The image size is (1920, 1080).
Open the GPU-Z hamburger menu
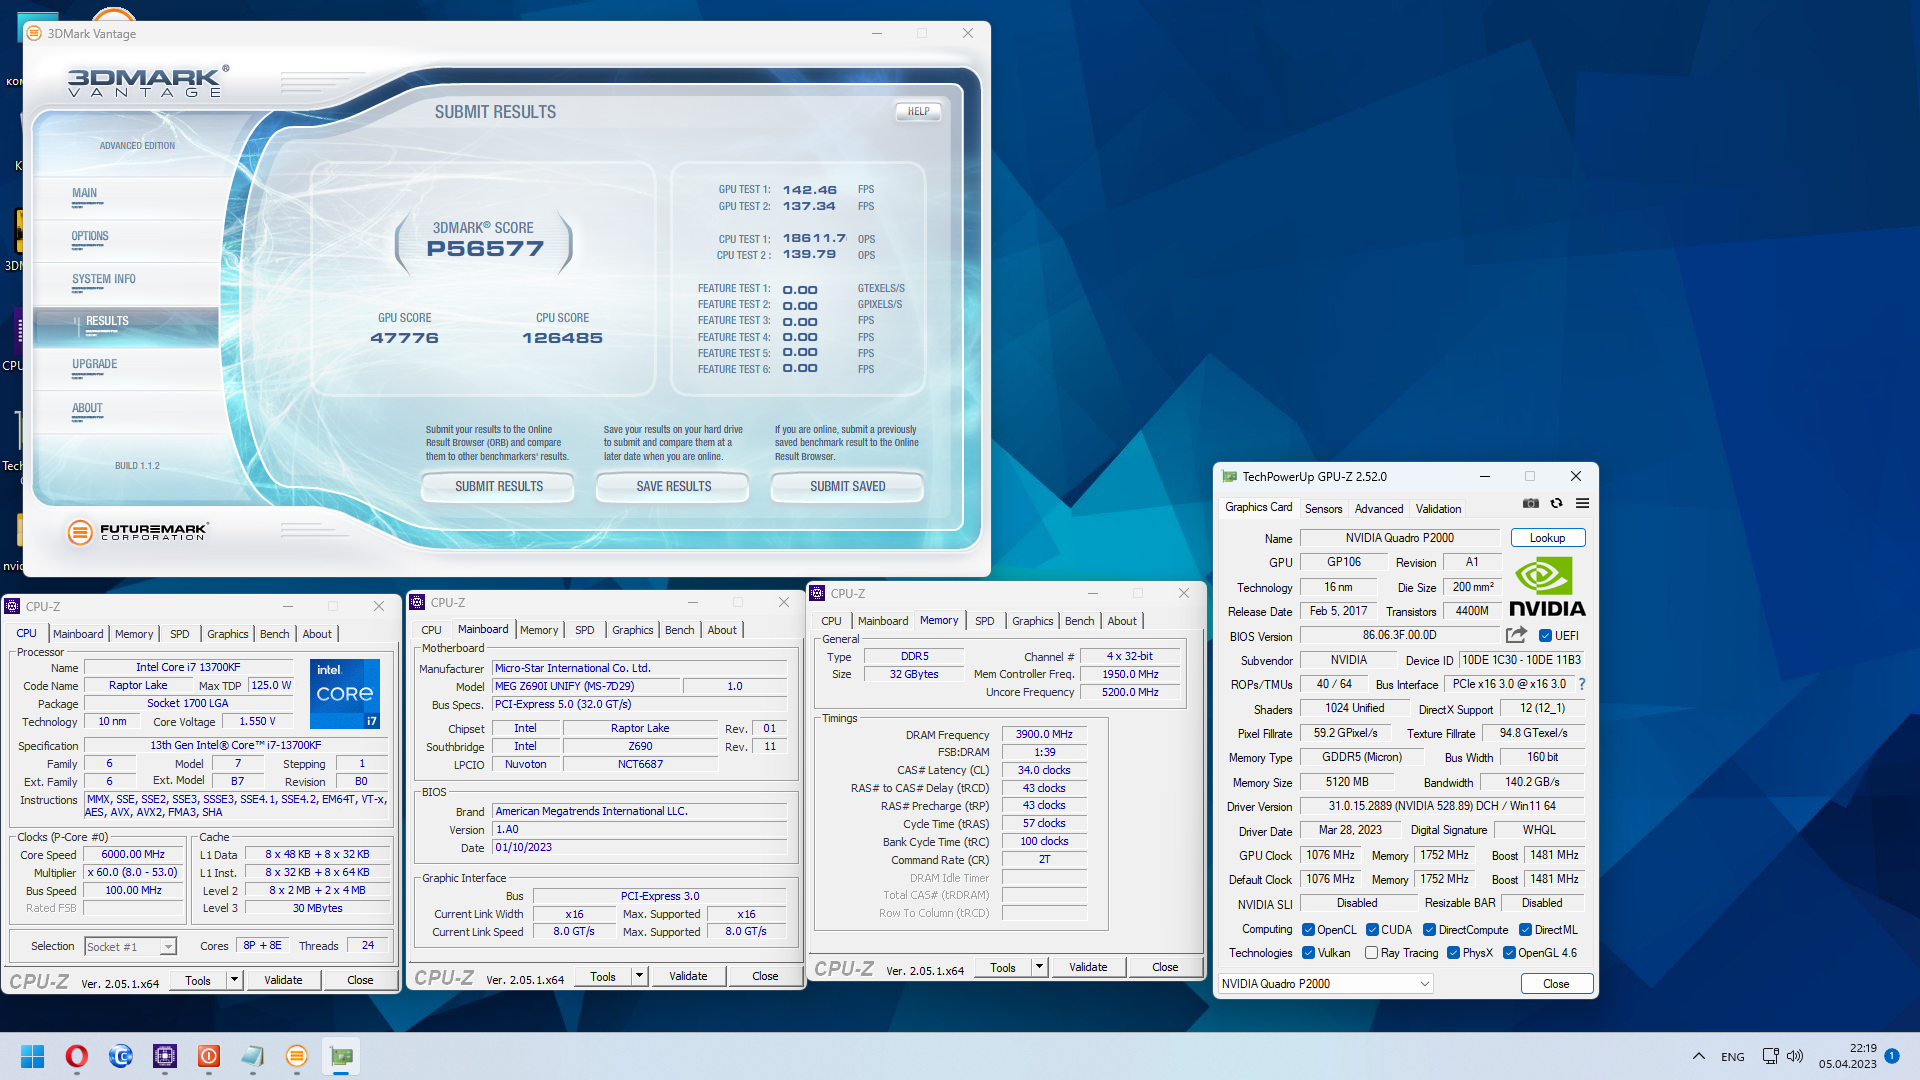[1582, 504]
